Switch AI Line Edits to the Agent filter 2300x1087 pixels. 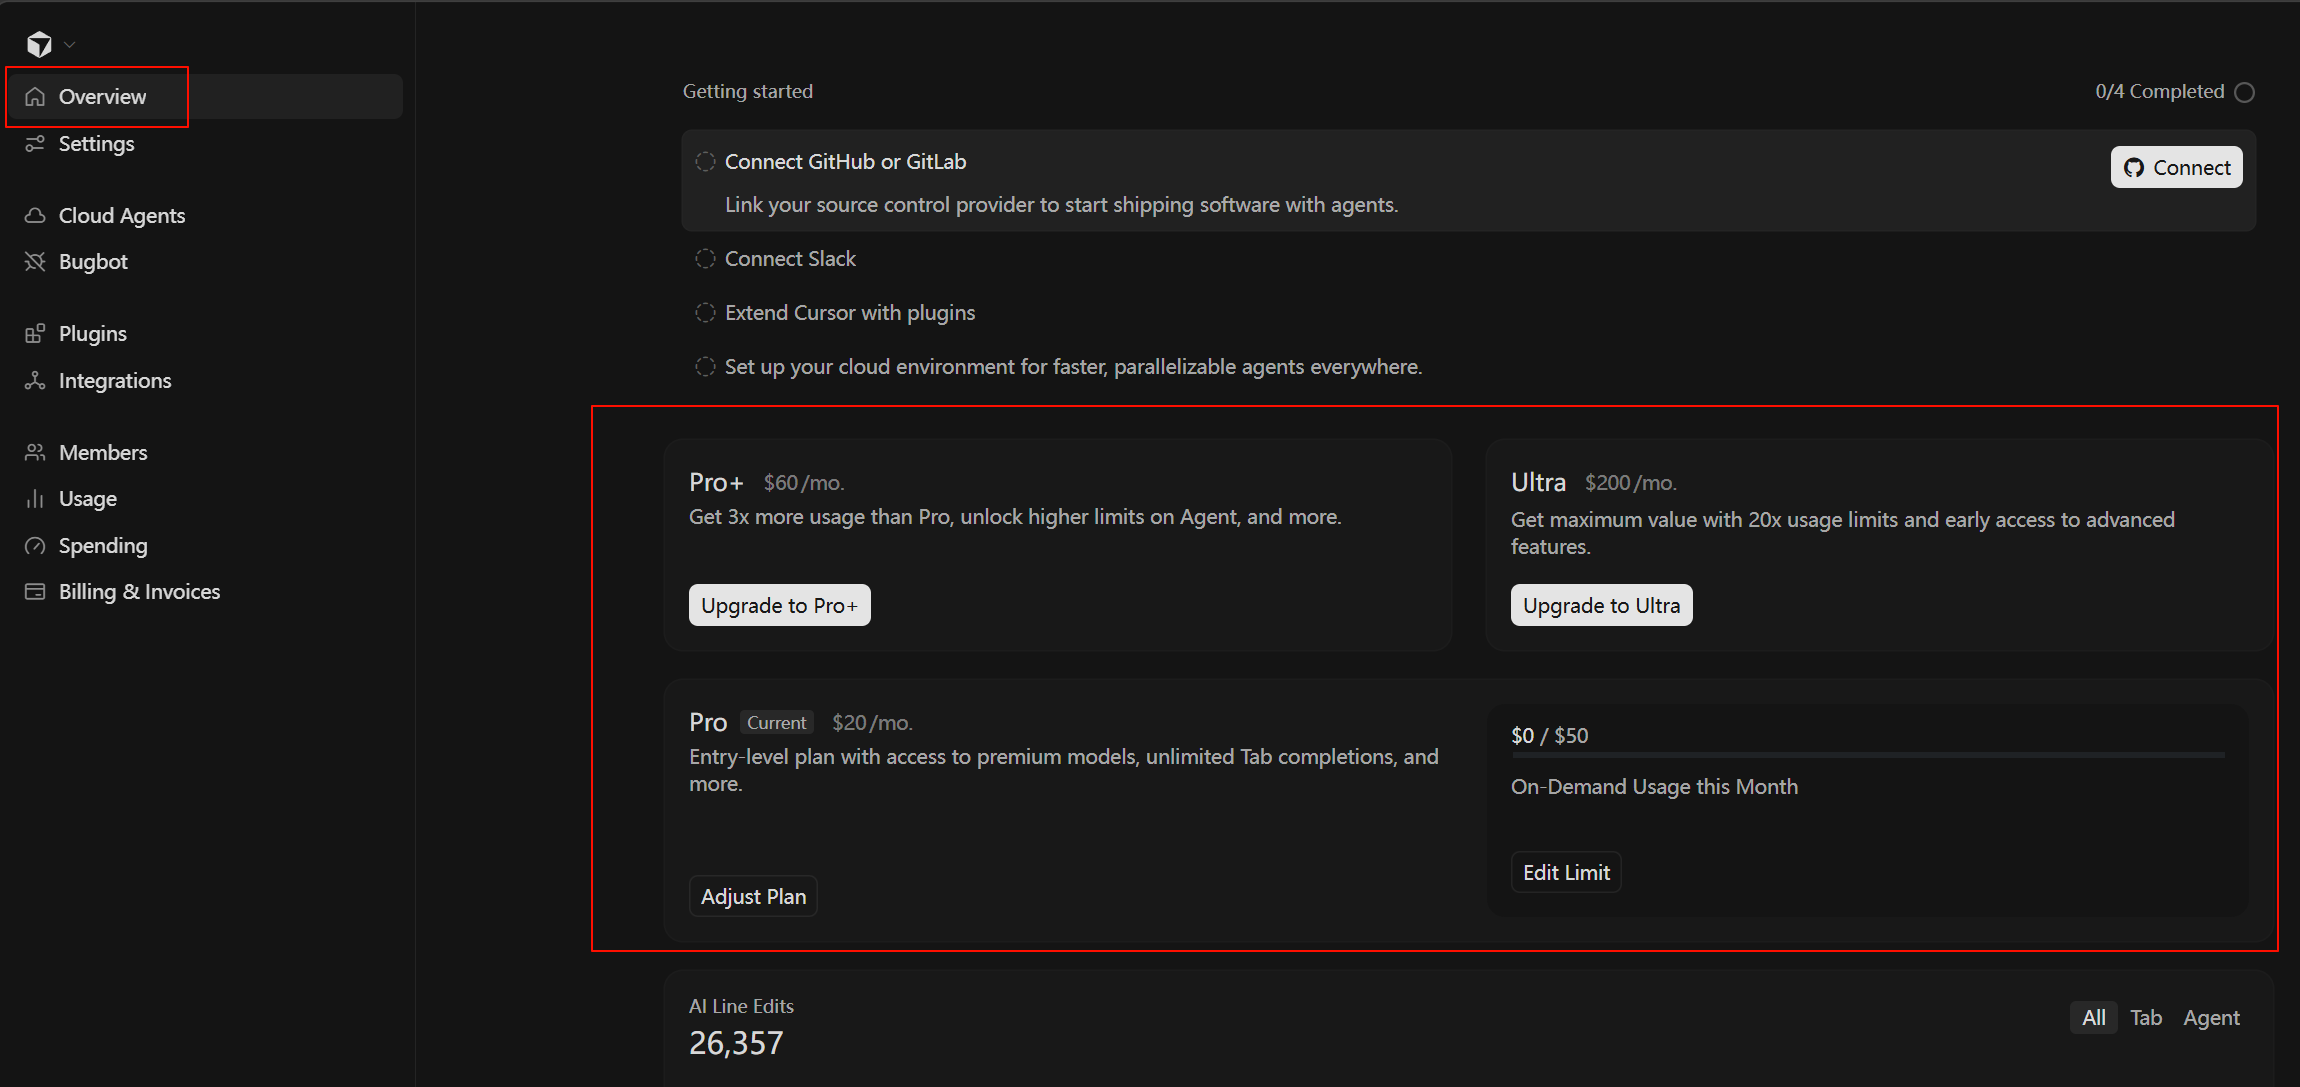pyautogui.click(x=2211, y=1018)
